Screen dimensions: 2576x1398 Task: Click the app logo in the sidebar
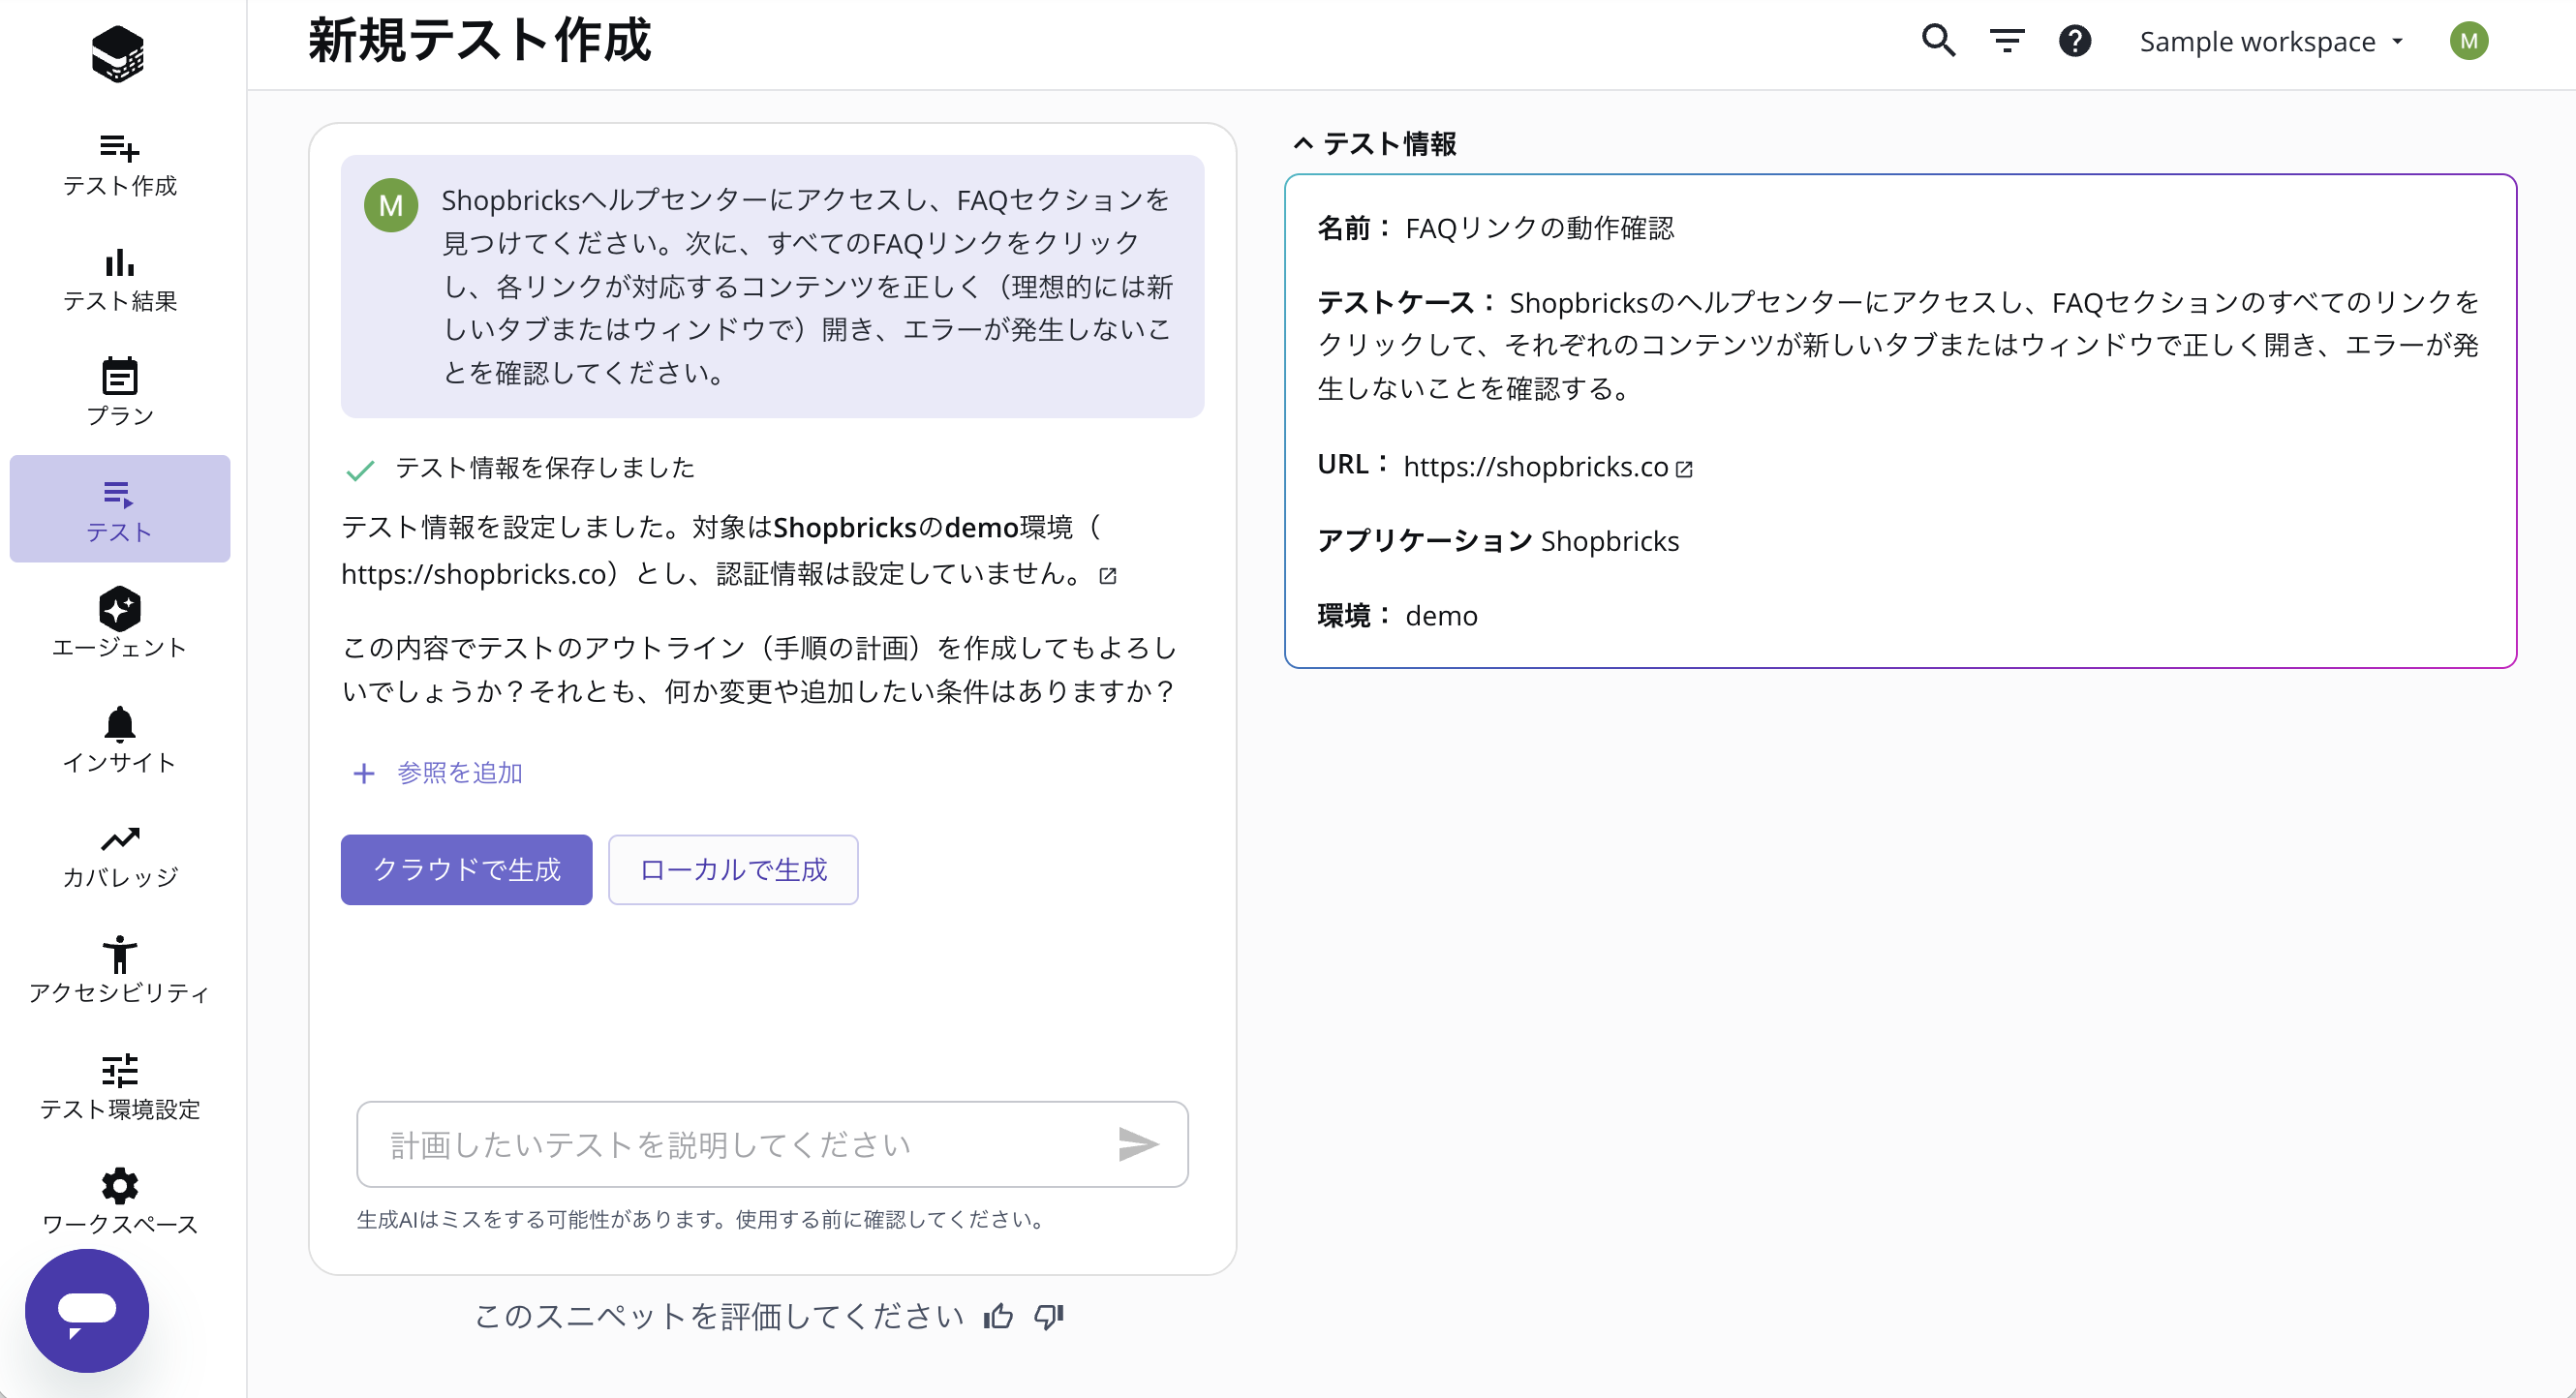click(x=118, y=53)
